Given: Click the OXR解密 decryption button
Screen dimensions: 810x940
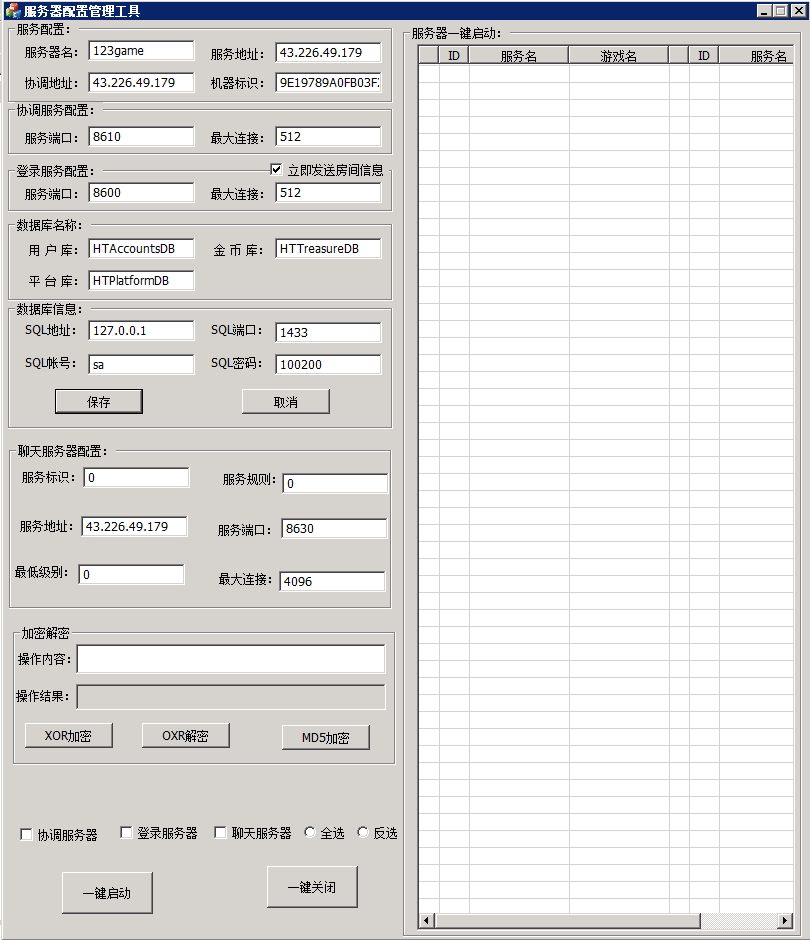Looking at the screenshot, I should (184, 735).
